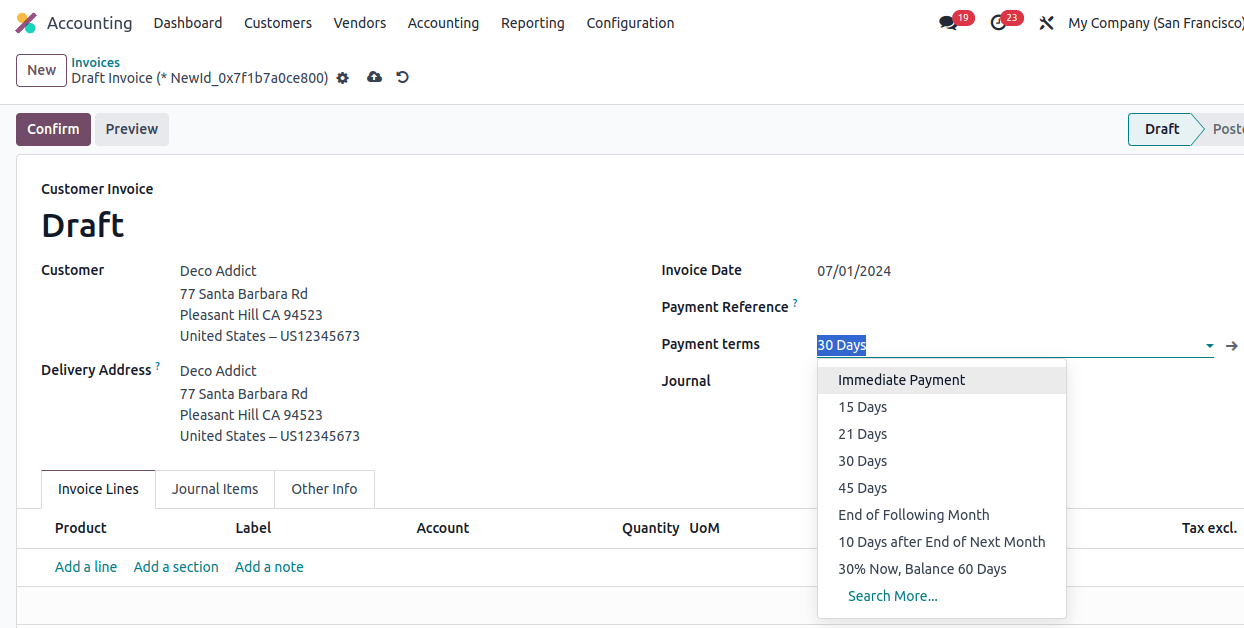This screenshot has width=1244, height=628.
Task: Save the record with cloud icon
Action: click(374, 77)
